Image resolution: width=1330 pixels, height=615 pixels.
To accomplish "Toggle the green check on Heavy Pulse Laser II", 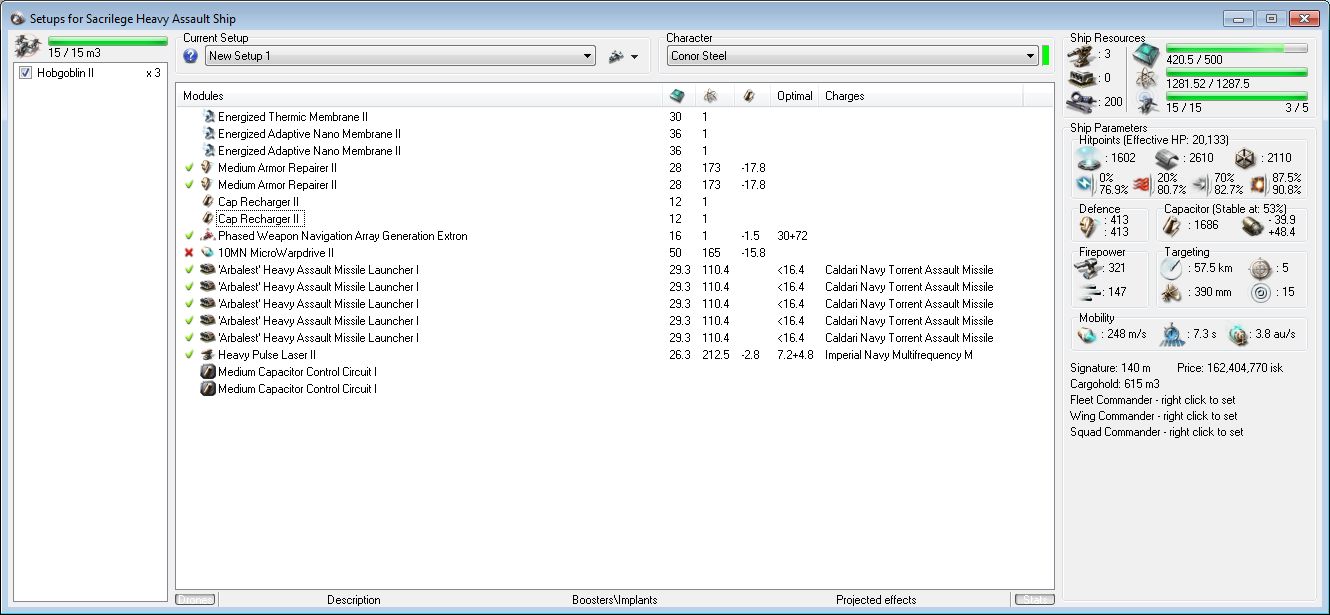I will [189, 355].
